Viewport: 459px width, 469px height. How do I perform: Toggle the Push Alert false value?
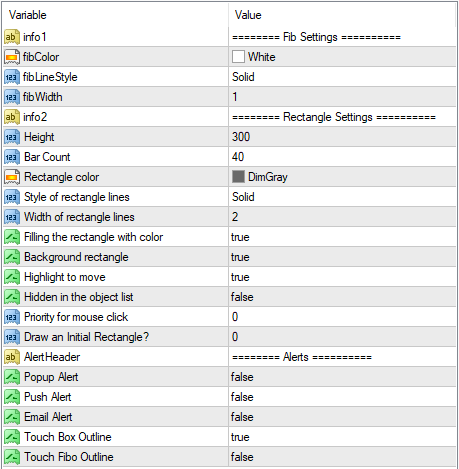pyautogui.click(x=342, y=397)
